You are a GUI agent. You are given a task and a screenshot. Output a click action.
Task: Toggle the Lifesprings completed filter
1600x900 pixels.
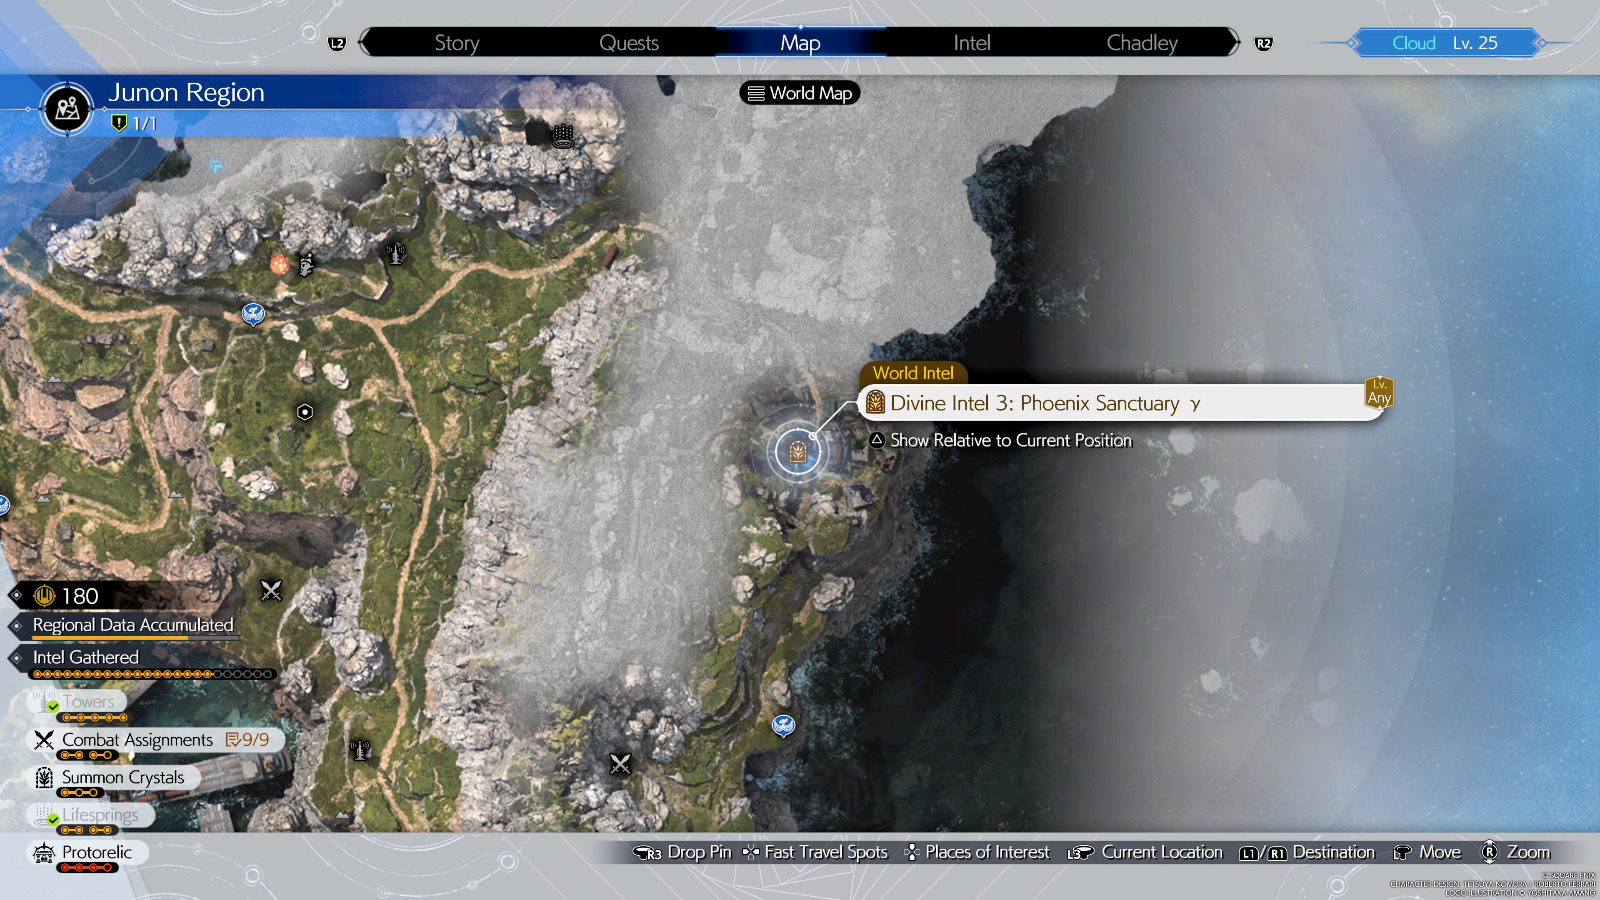pos(88,816)
